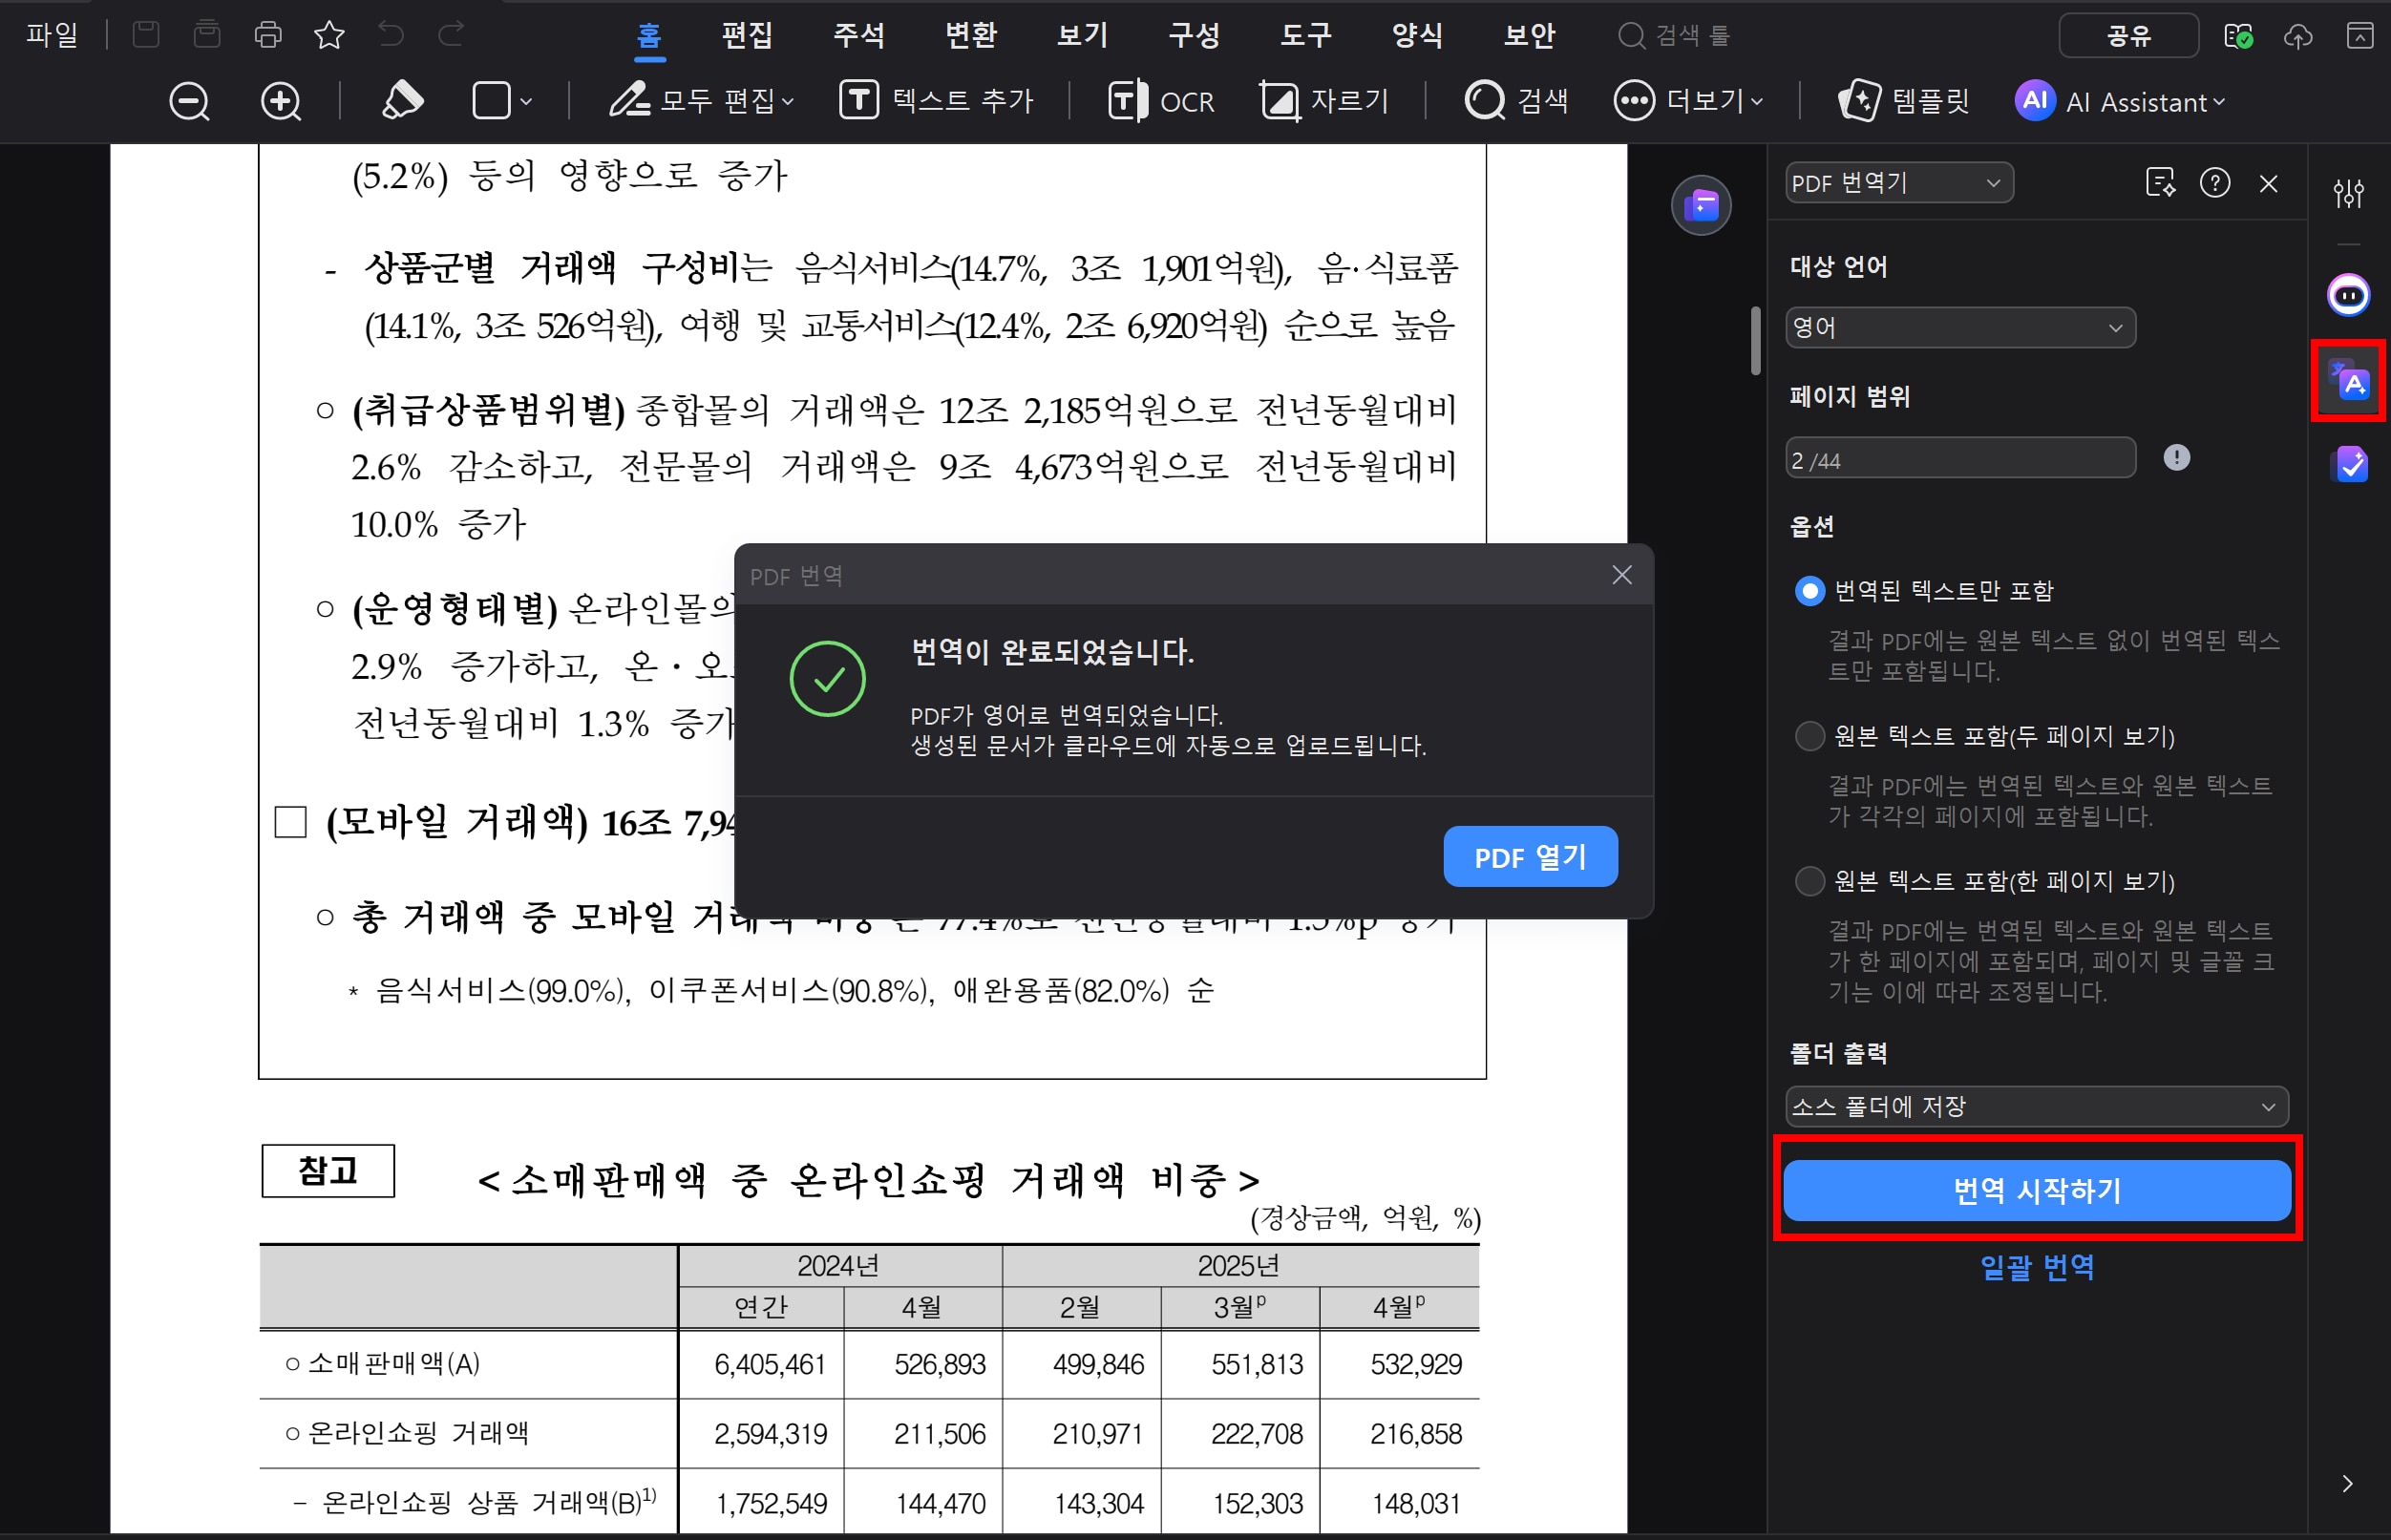Open the cloud upload icon
The image size is (2391, 1540).
click(x=2298, y=36)
